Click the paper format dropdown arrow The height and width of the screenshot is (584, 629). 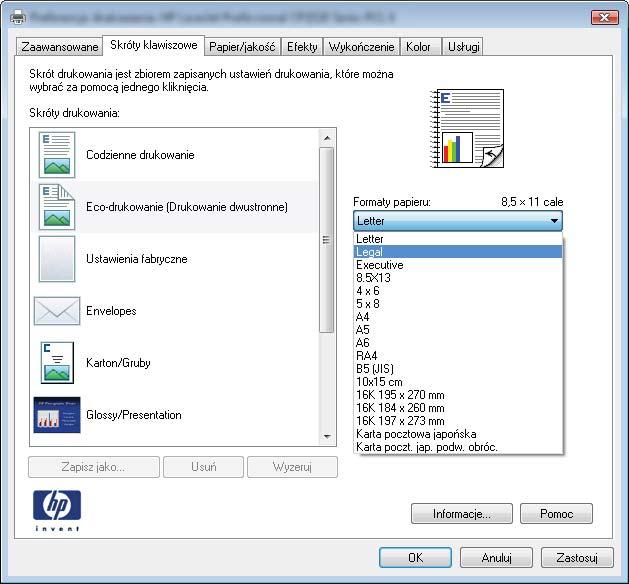click(x=554, y=221)
